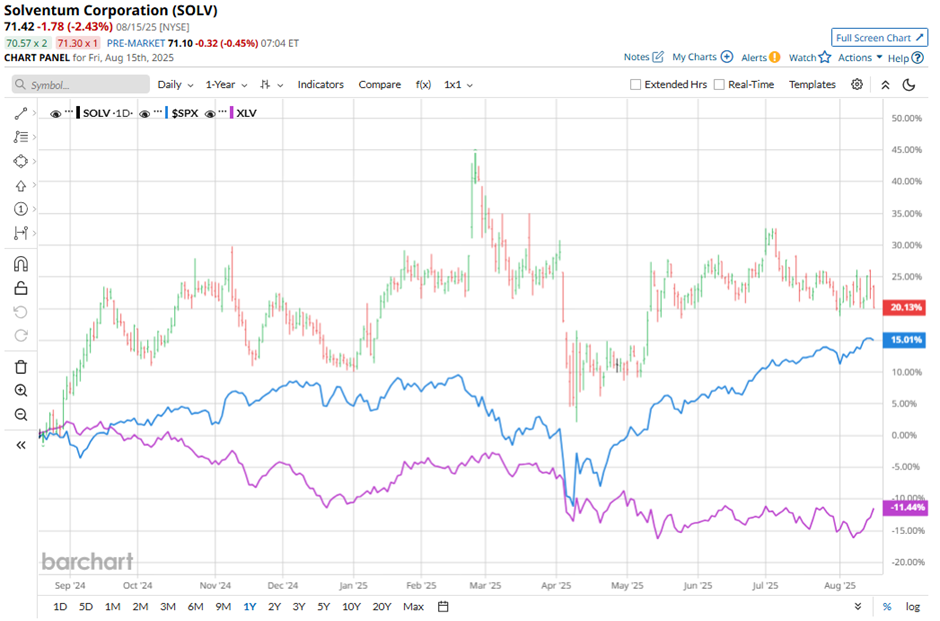Redo the last chart action
Viewport: 940px width, 621px height.
click(21, 336)
